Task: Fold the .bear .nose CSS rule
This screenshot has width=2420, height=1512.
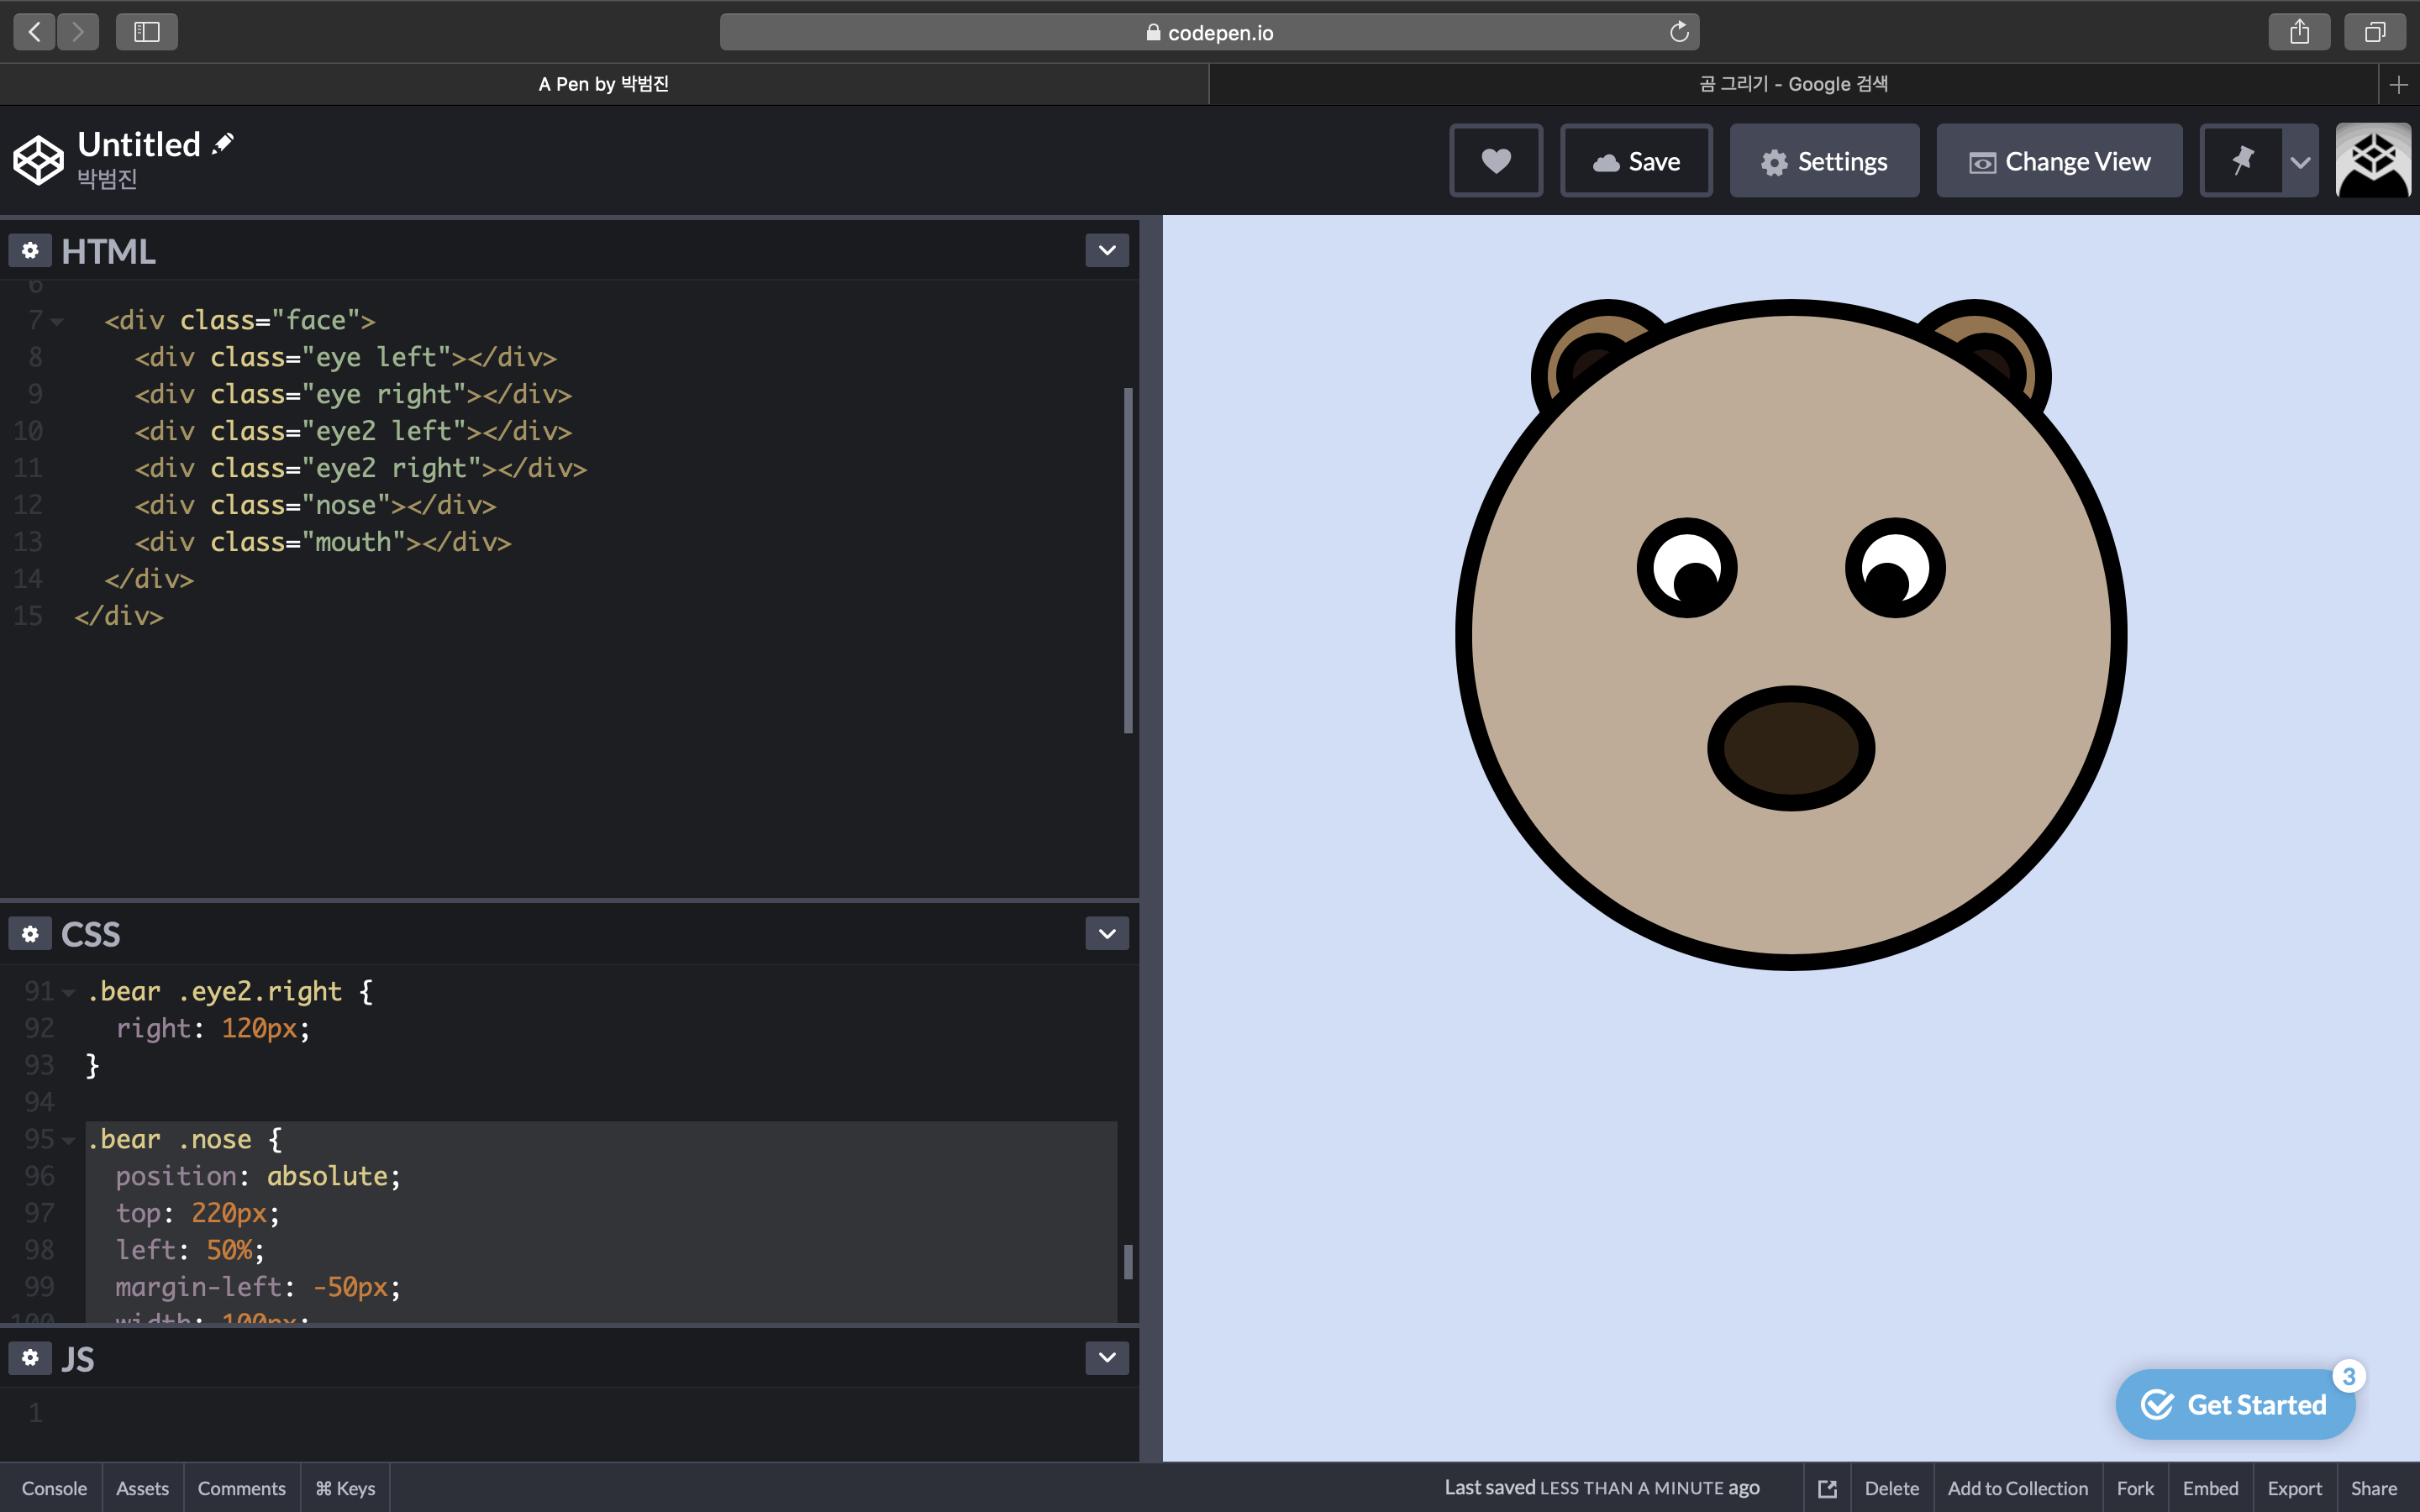Action: [x=69, y=1140]
